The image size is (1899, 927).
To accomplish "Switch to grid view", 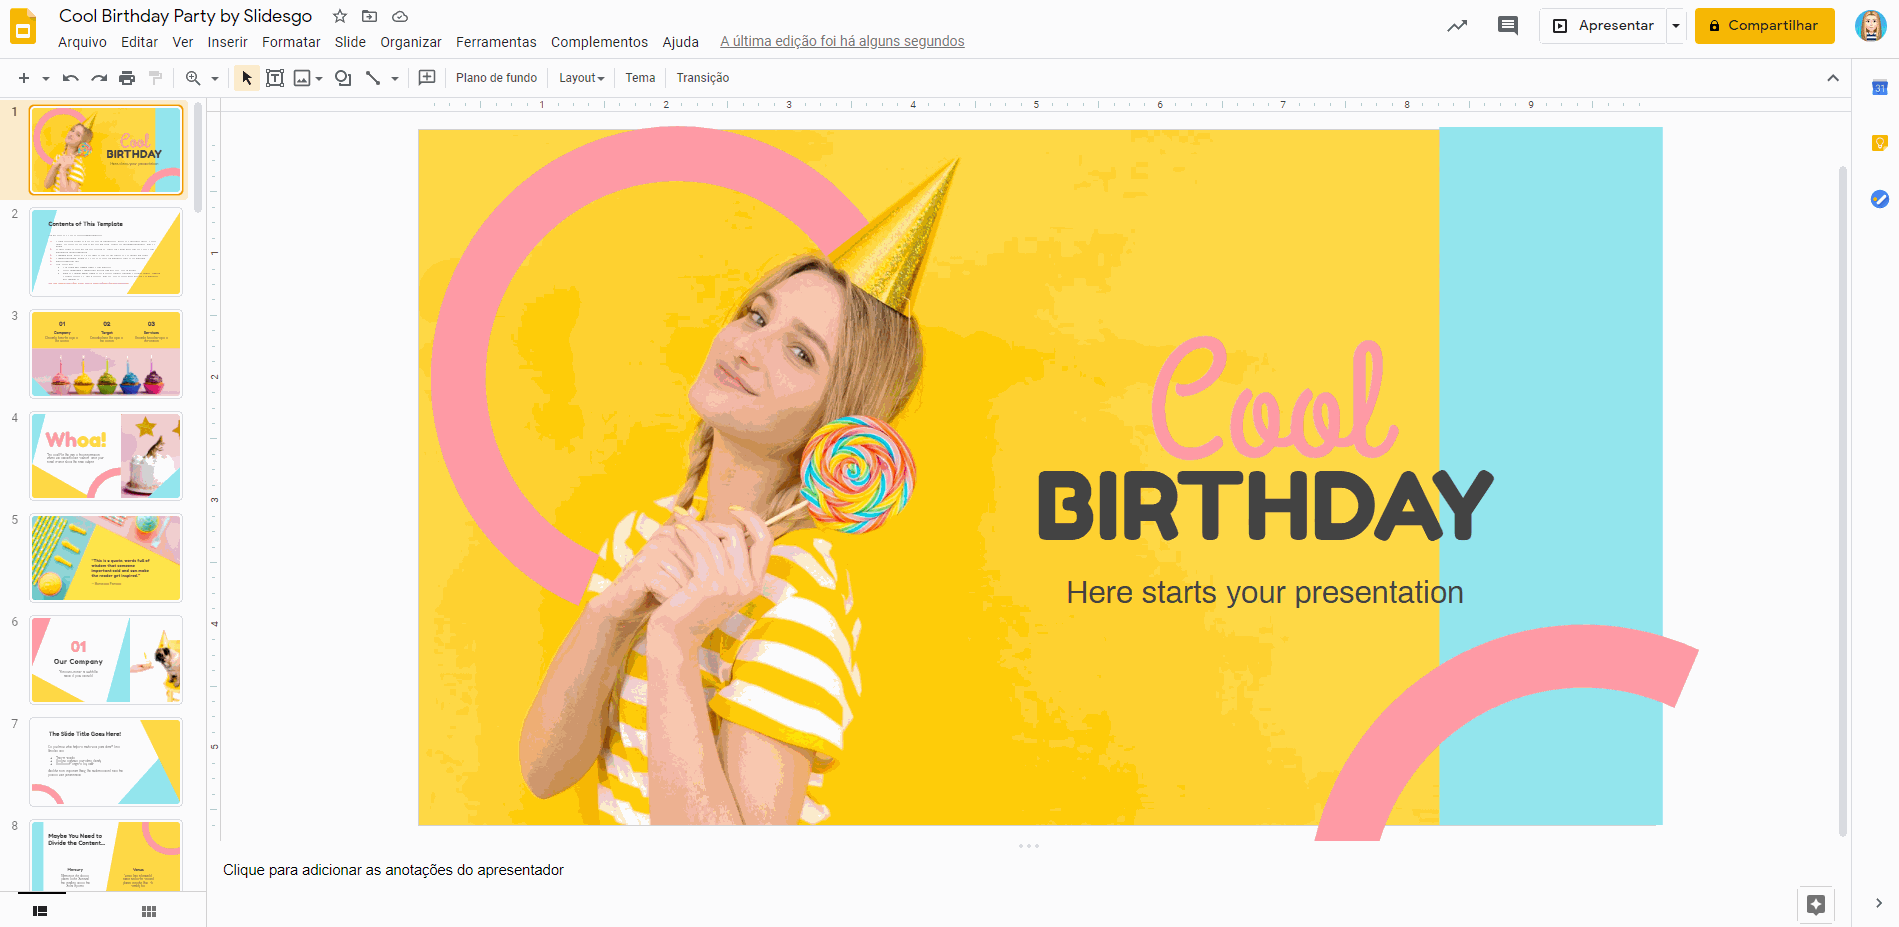I will click(x=149, y=911).
